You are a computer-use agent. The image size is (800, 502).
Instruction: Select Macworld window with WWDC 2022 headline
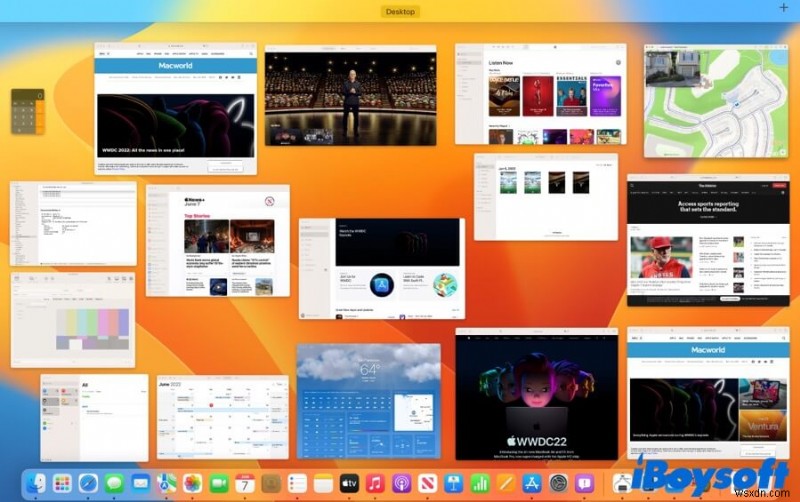pyautogui.click(x=176, y=109)
